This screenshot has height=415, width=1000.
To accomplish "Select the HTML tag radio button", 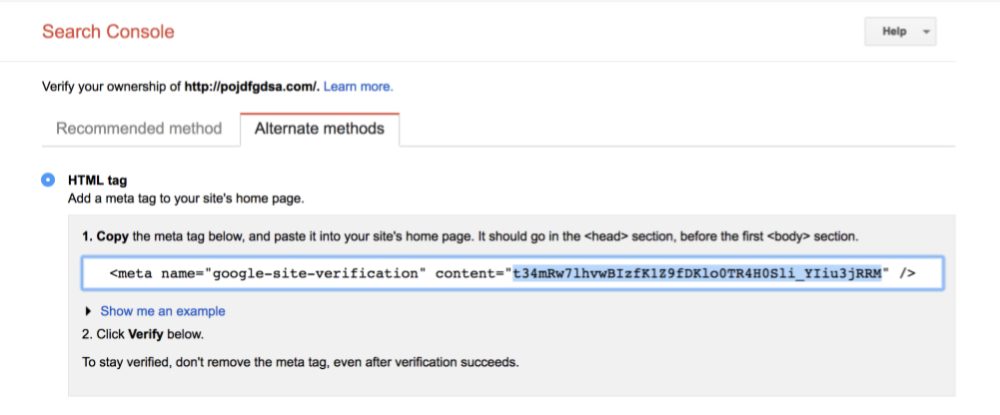I will click(x=48, y=180).
